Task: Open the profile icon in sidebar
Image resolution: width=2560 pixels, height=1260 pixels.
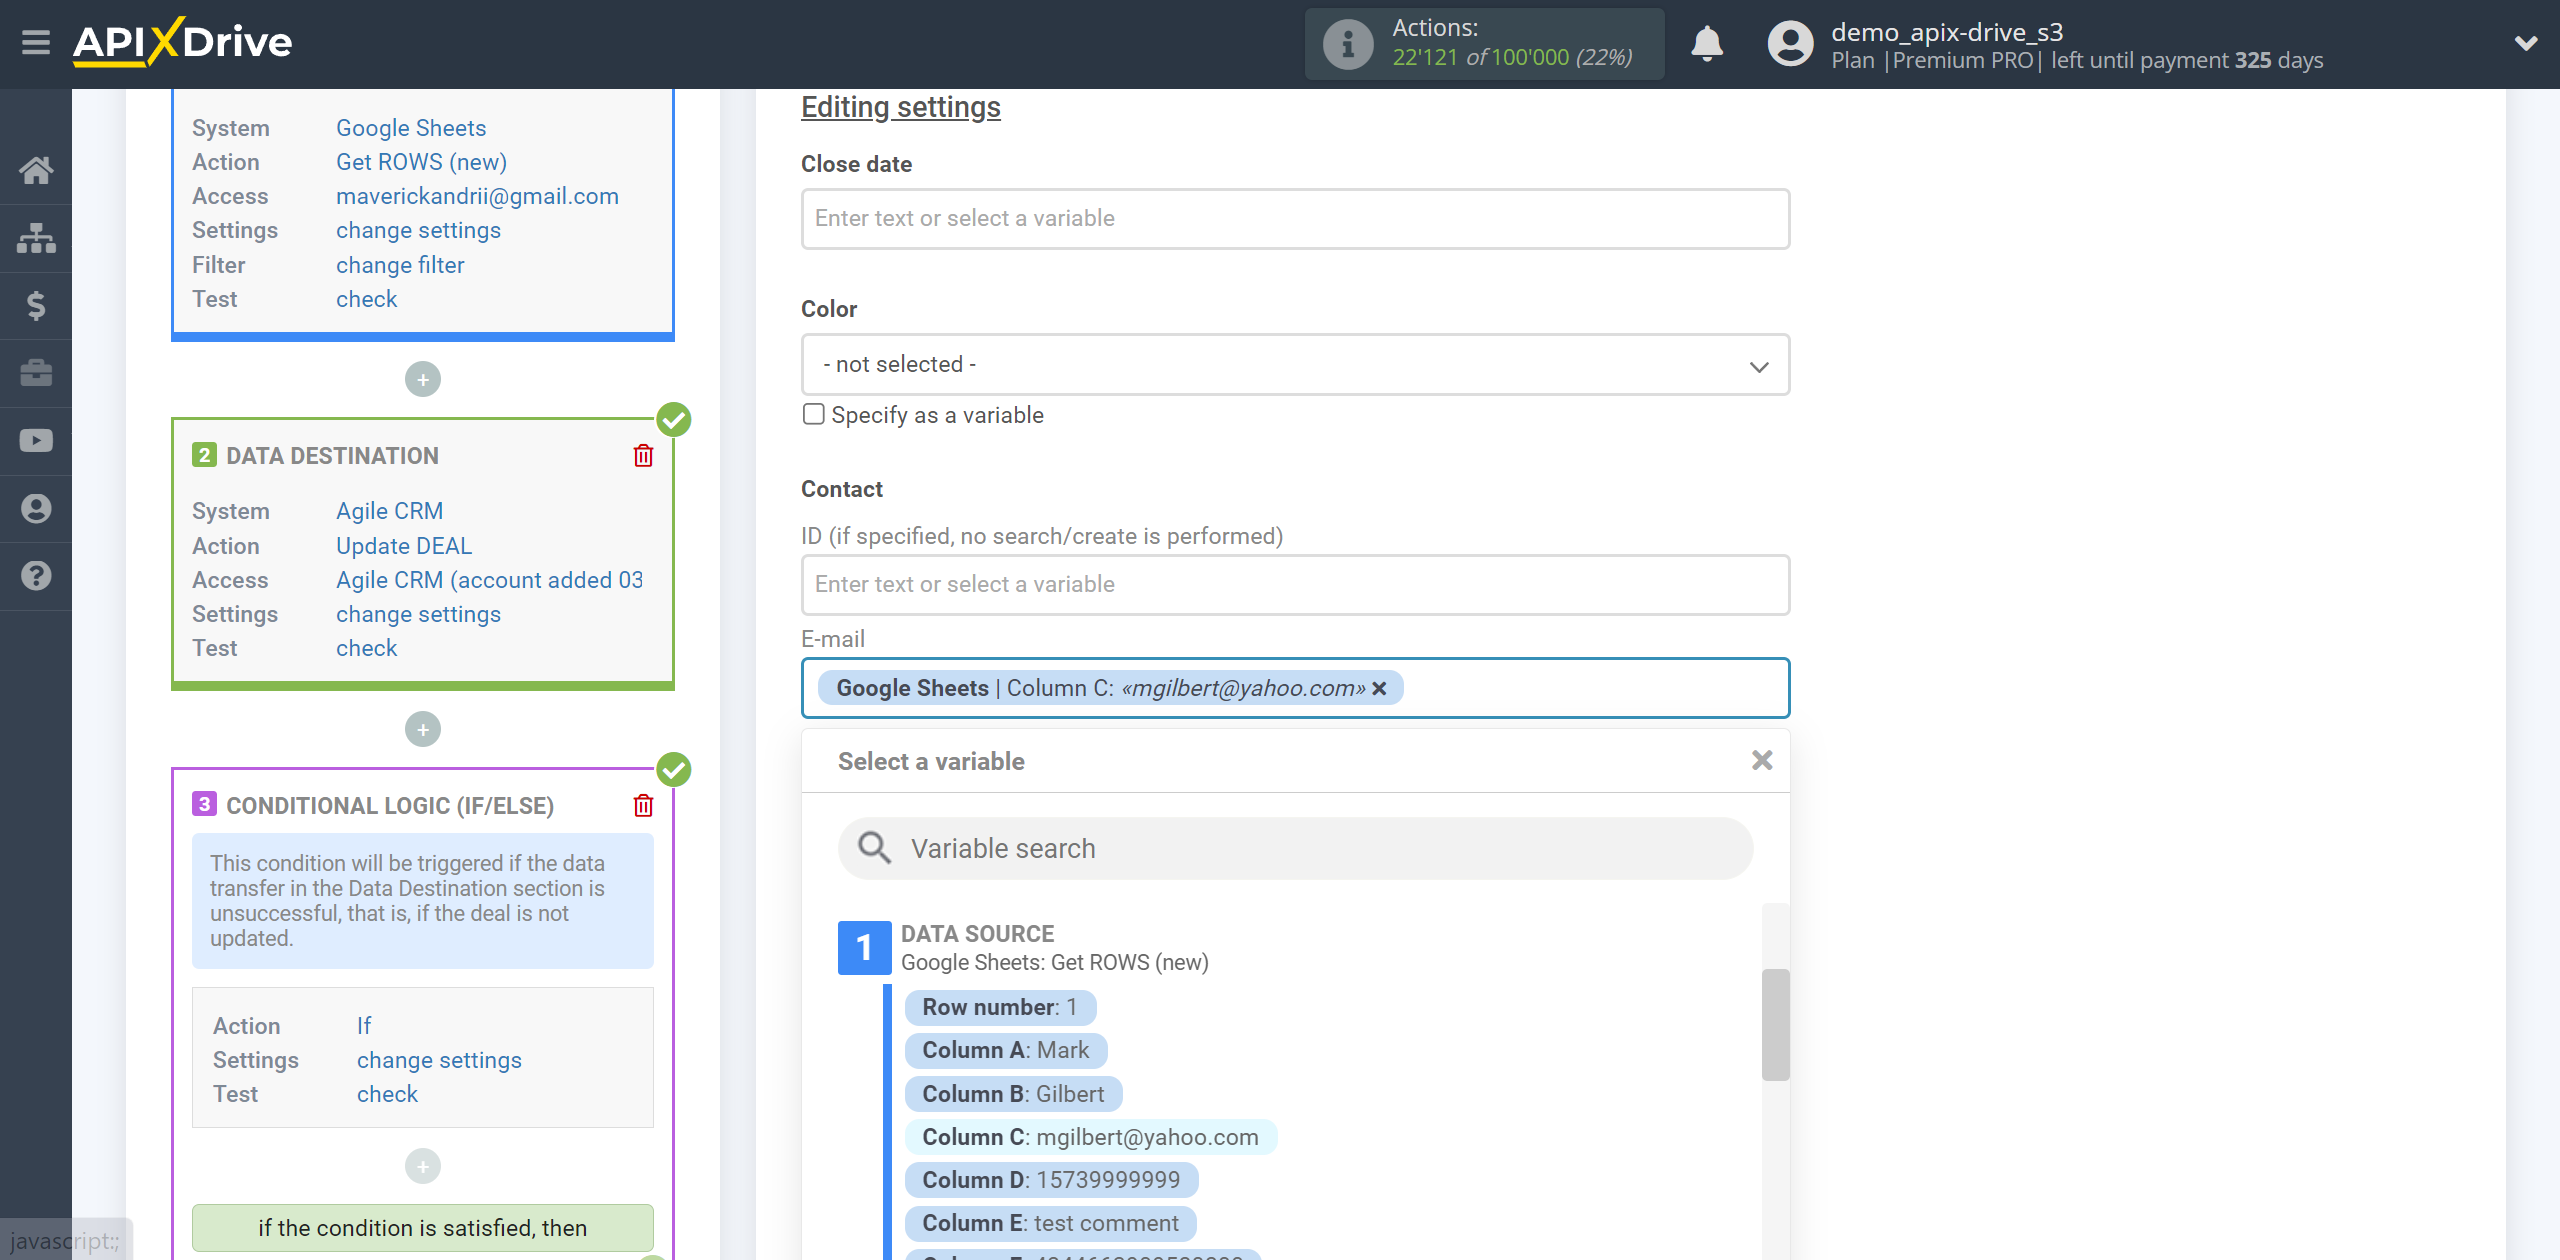Action: click(x=36, y=508)
